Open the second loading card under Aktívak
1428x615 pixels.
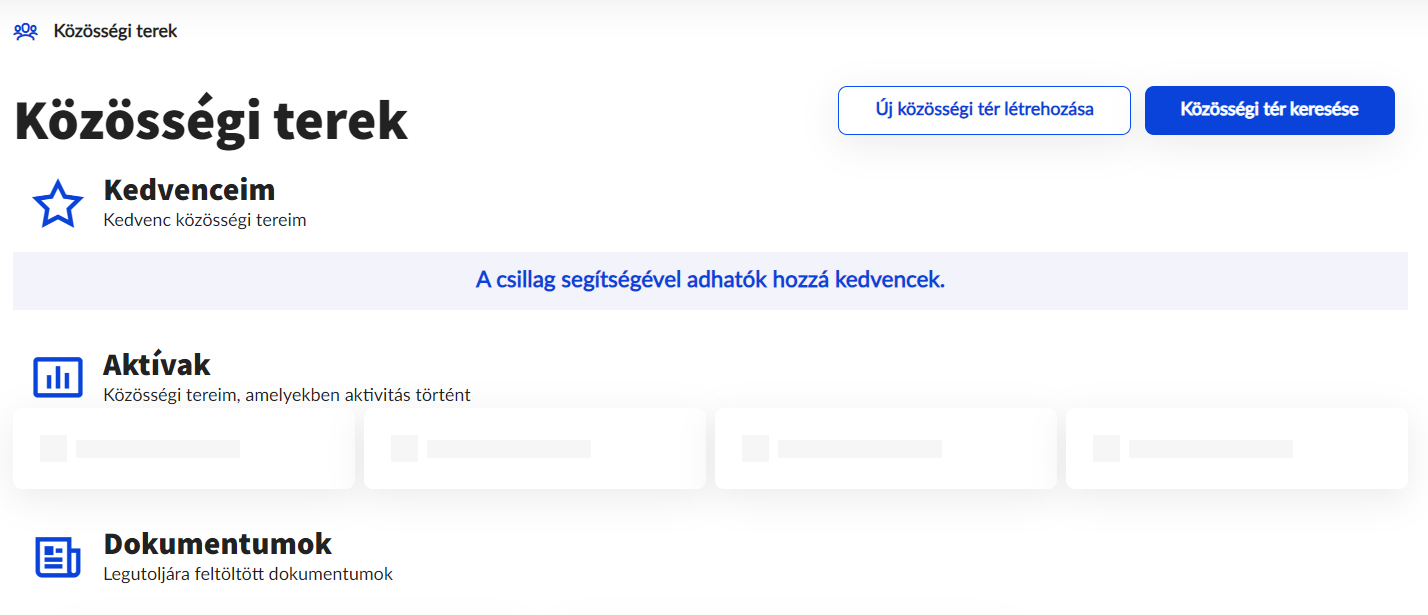tap(535, 448)
